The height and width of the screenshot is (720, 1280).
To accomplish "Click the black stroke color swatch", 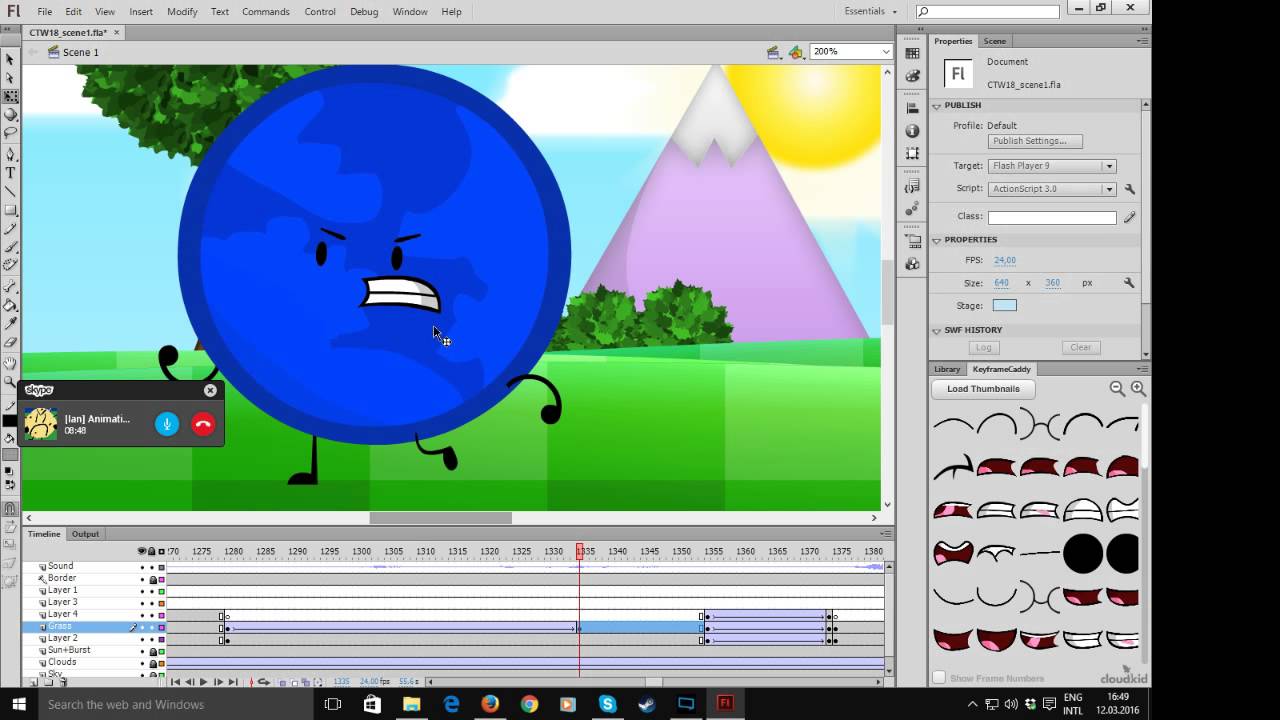I will coord(10,420).
